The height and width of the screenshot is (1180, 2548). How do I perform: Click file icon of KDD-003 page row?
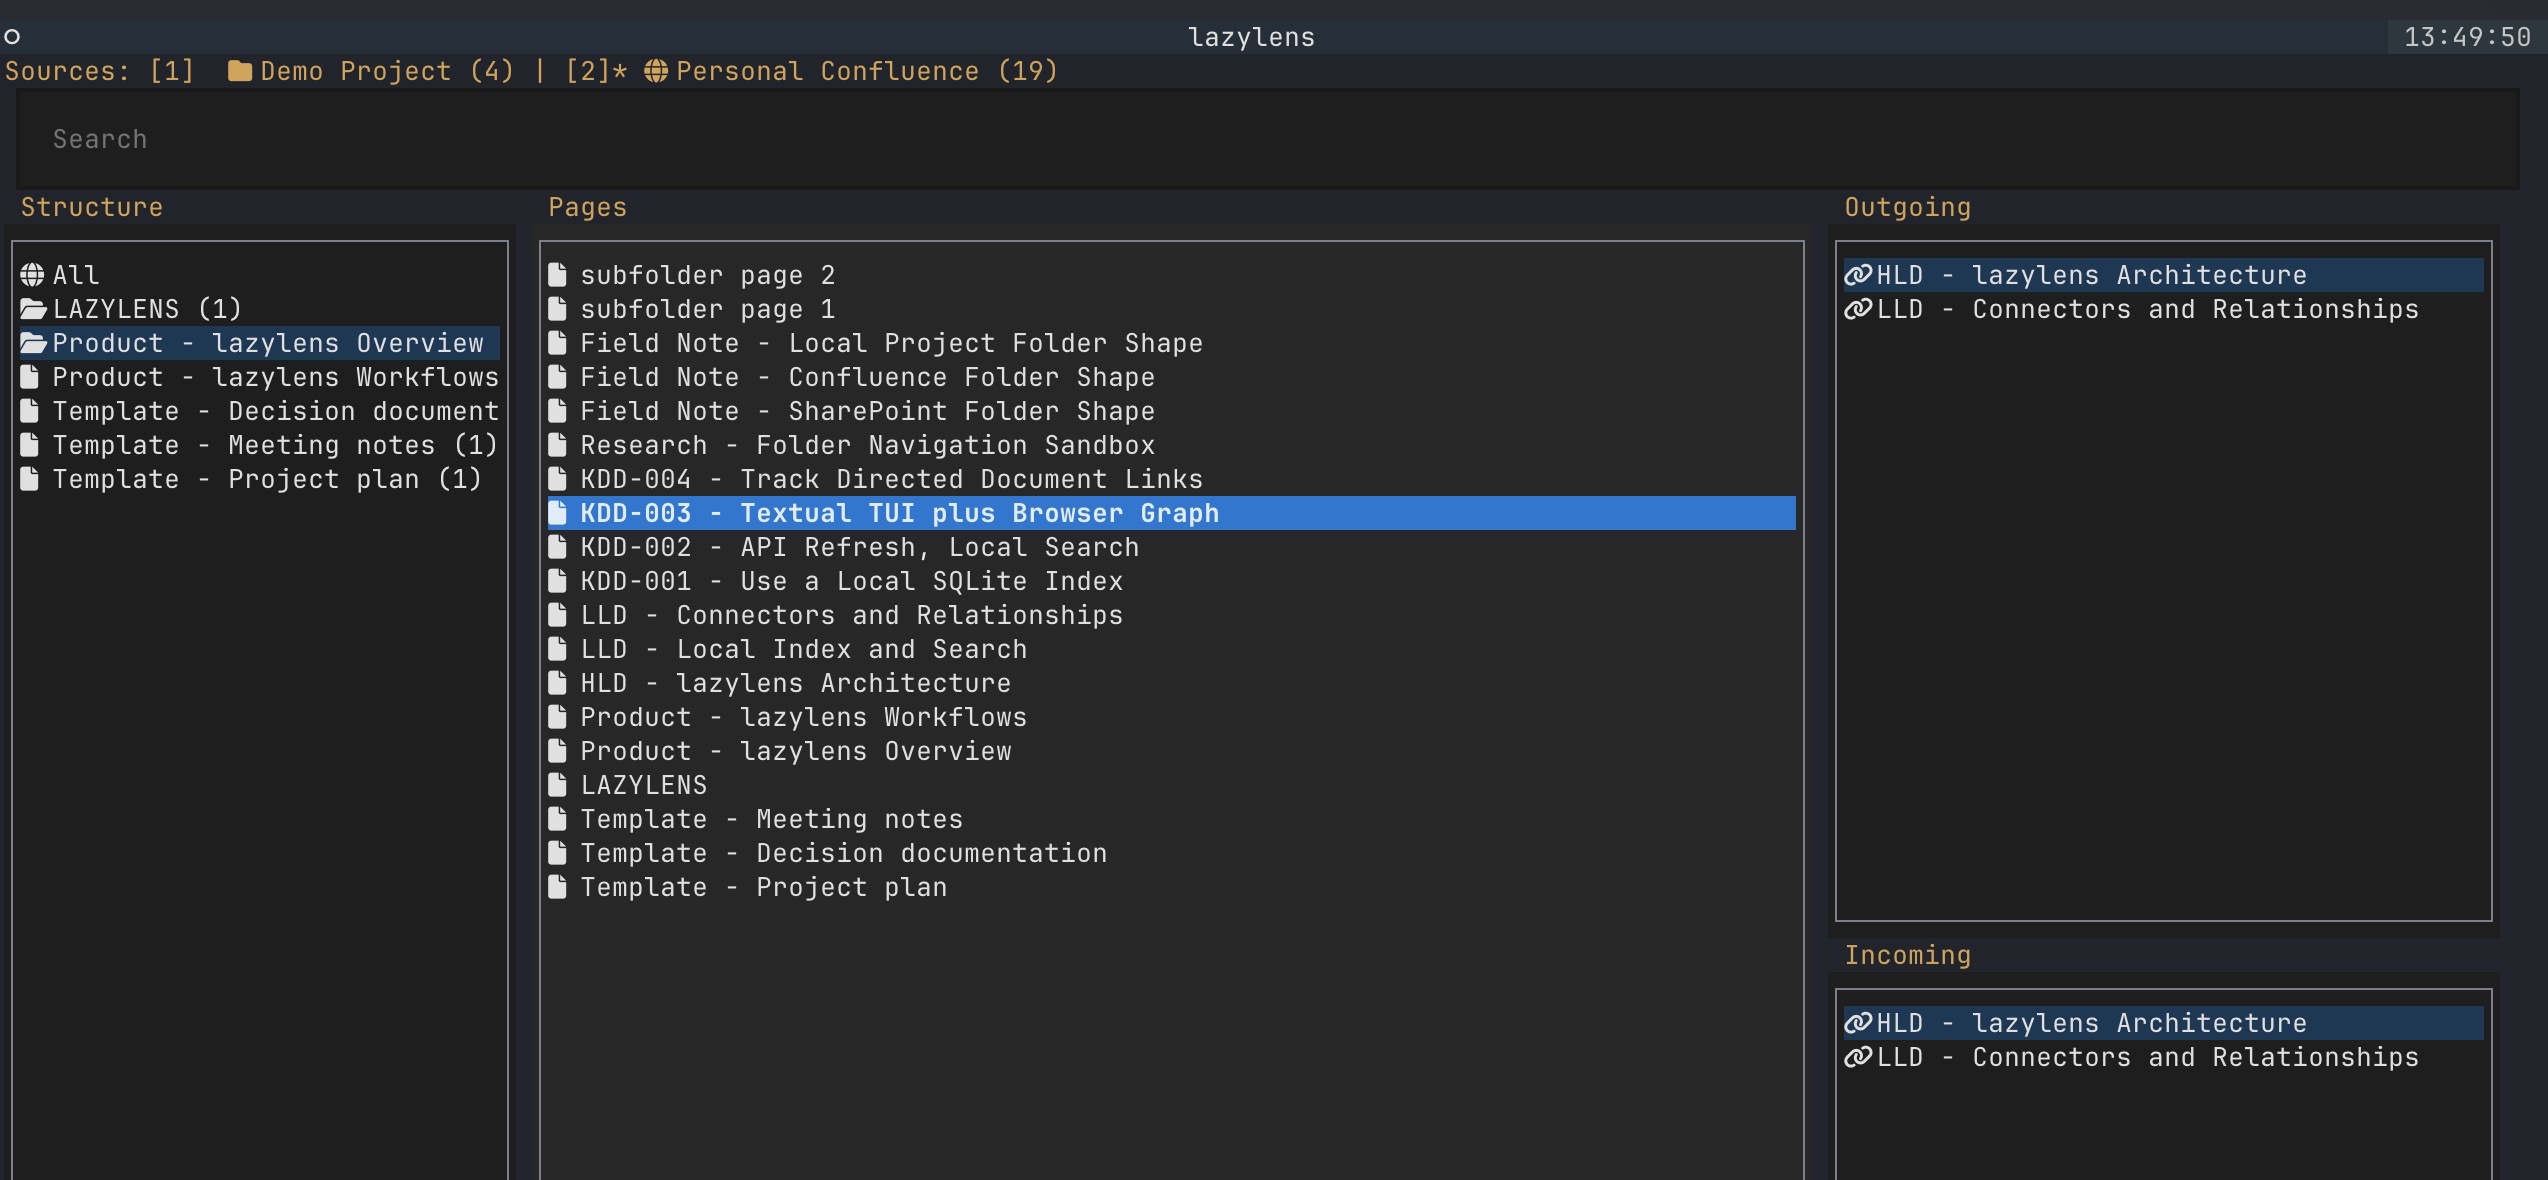pos(558,513)
